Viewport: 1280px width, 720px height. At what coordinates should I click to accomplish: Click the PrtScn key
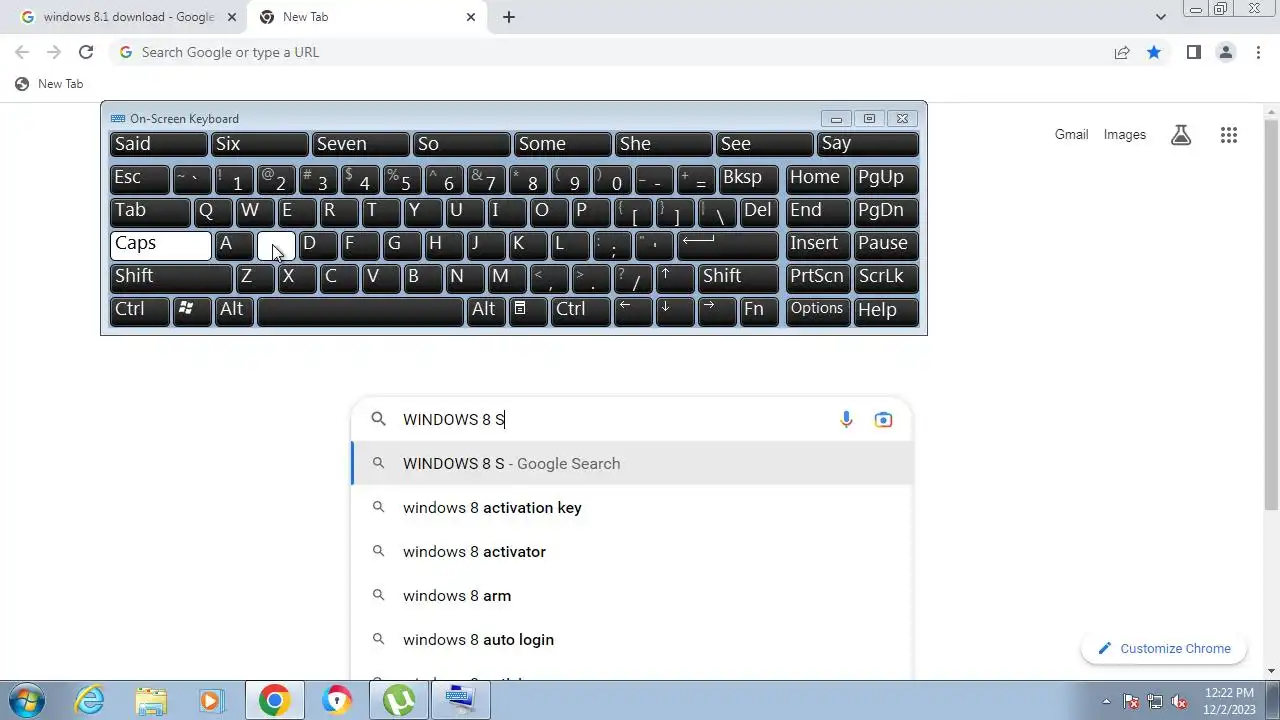click(817, 277)
